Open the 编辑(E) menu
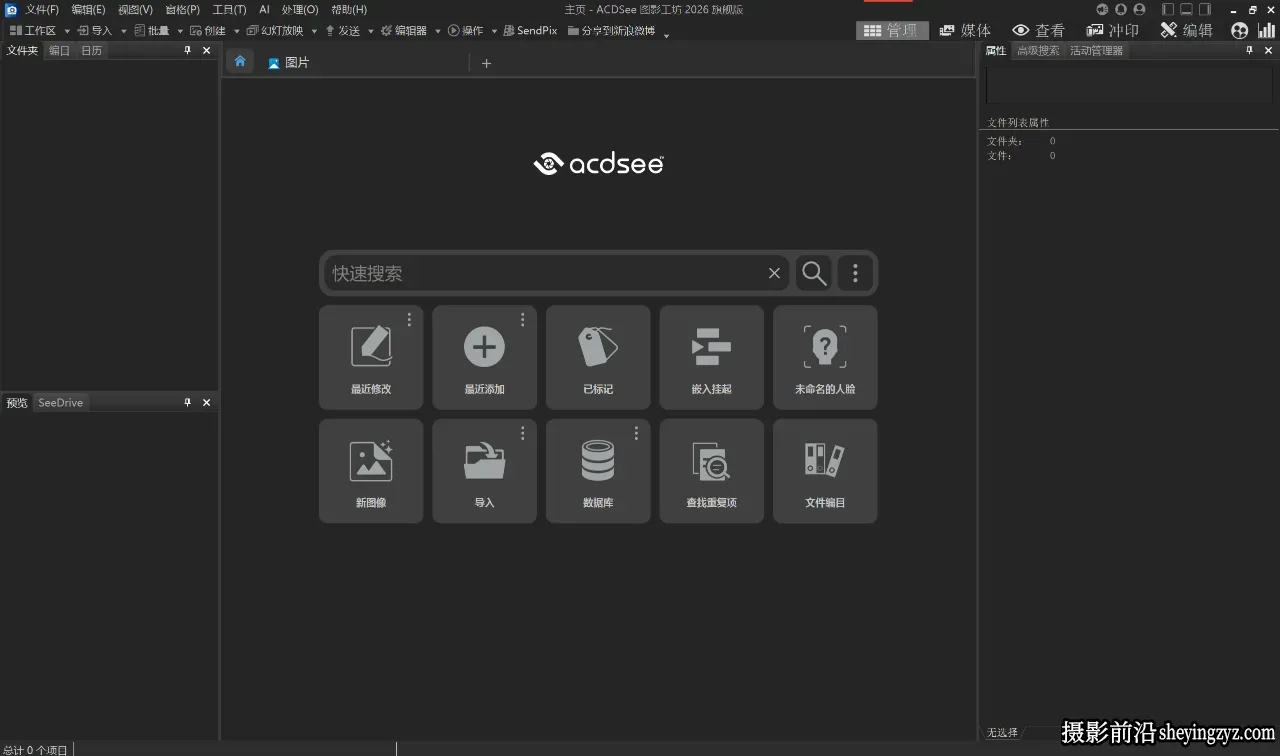Viewport: 1280px width, 756px height. tap(88, 9)
